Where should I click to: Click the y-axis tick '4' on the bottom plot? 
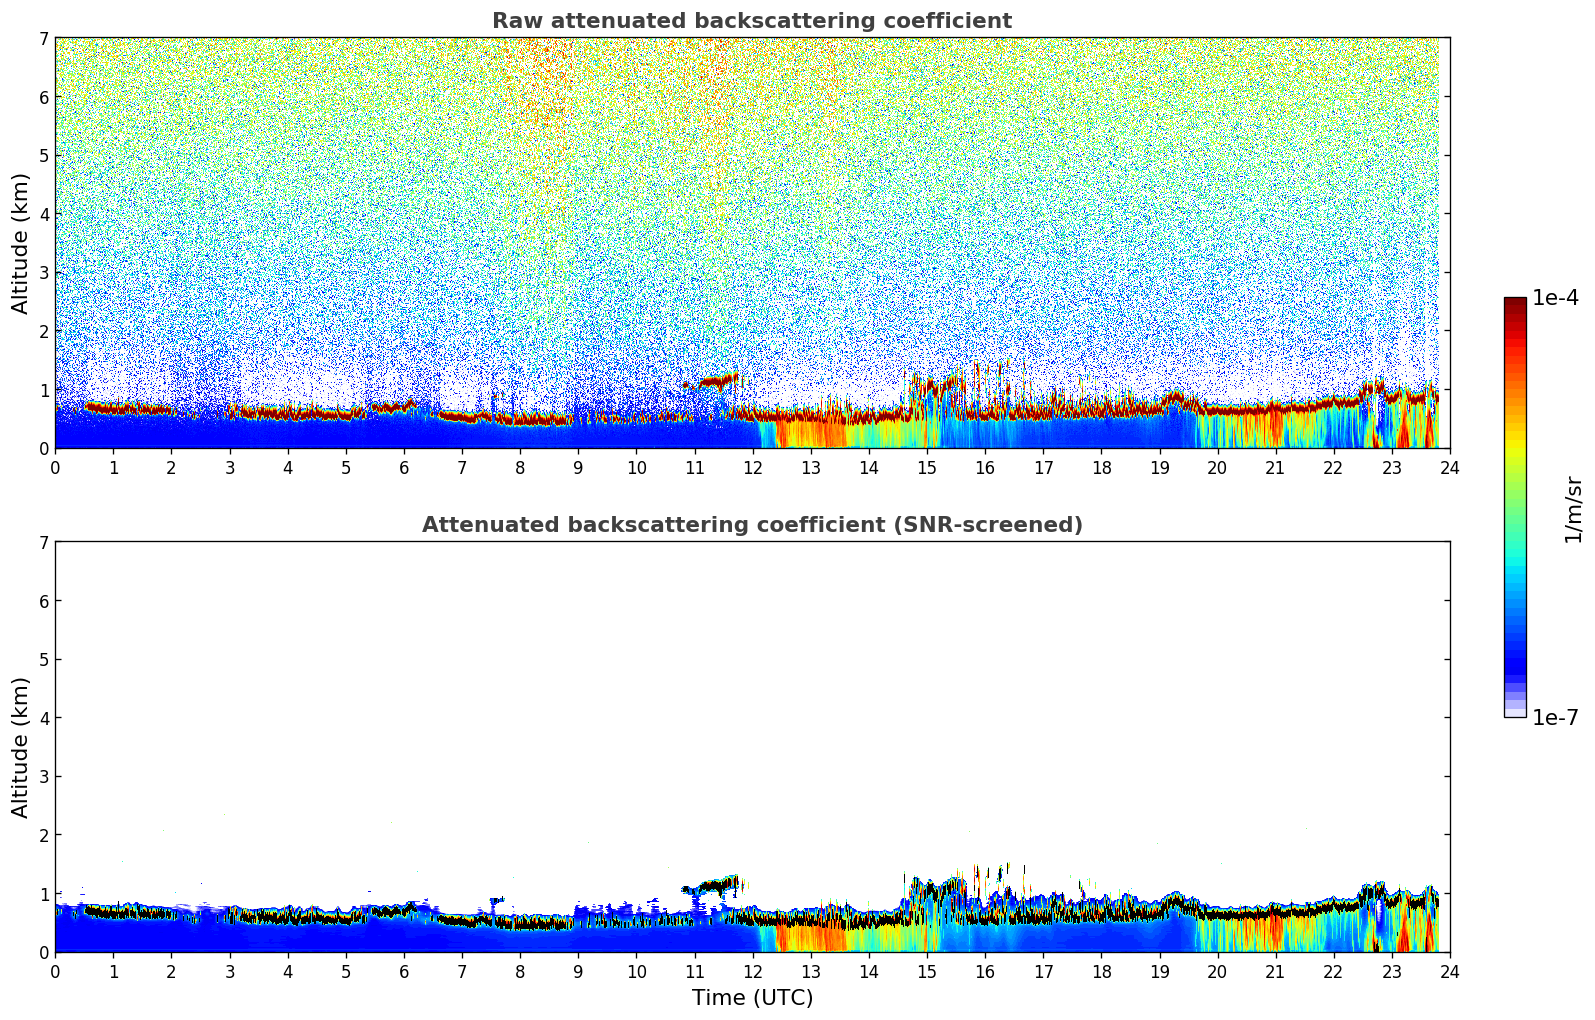(44, 718)
